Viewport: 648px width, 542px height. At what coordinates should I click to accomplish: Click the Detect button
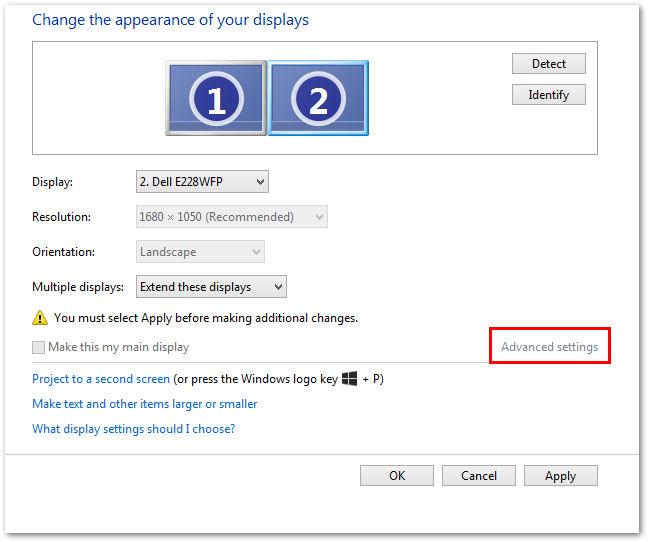(x=549, y=64)
